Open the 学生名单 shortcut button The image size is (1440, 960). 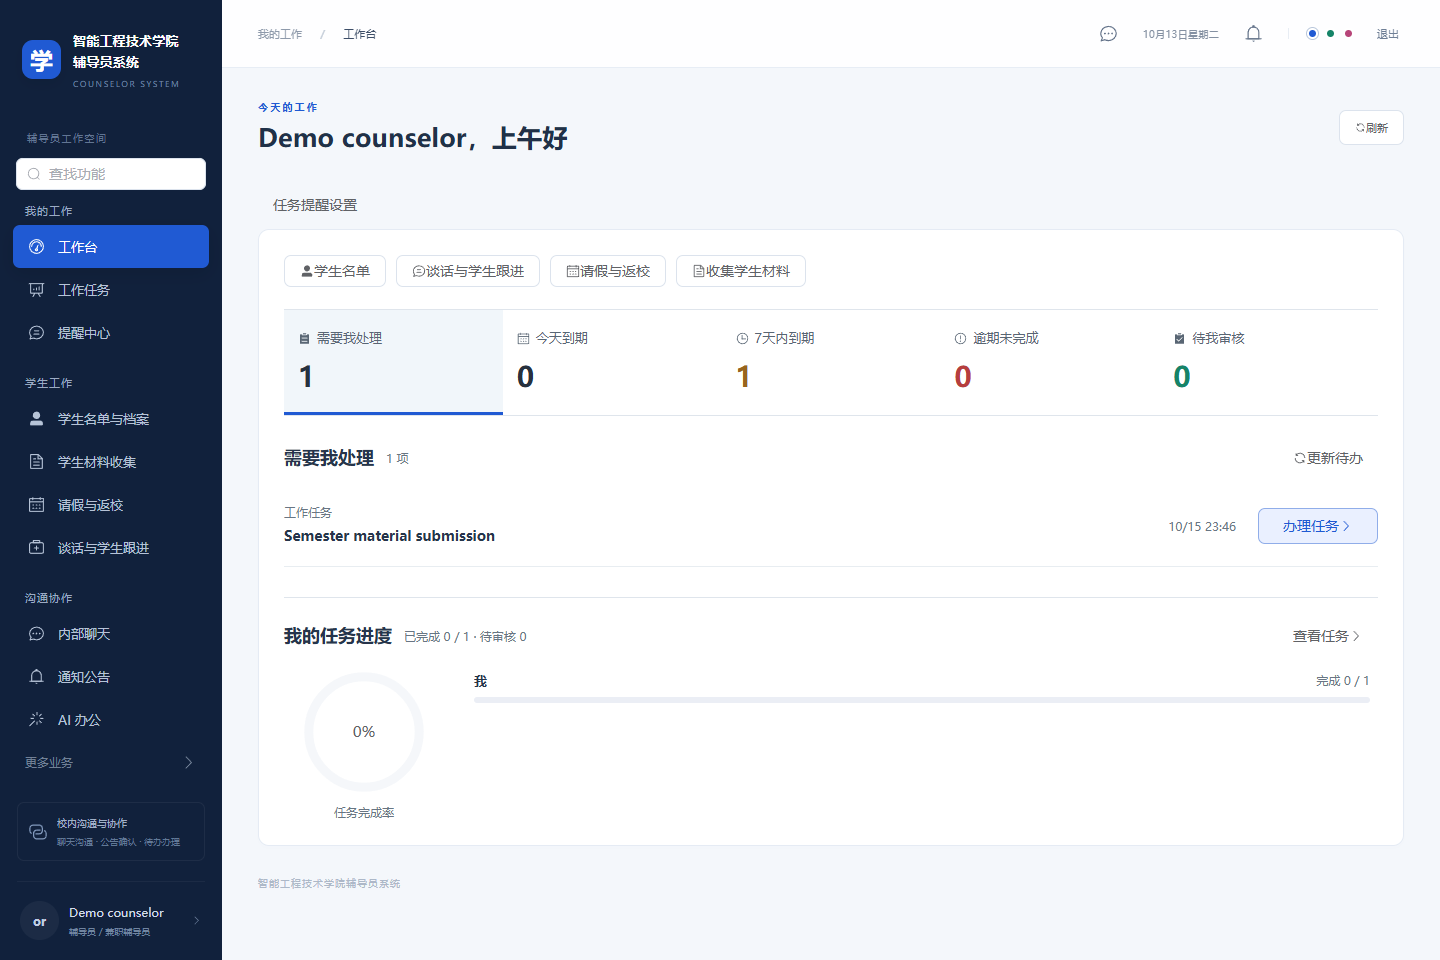(335, 271)
